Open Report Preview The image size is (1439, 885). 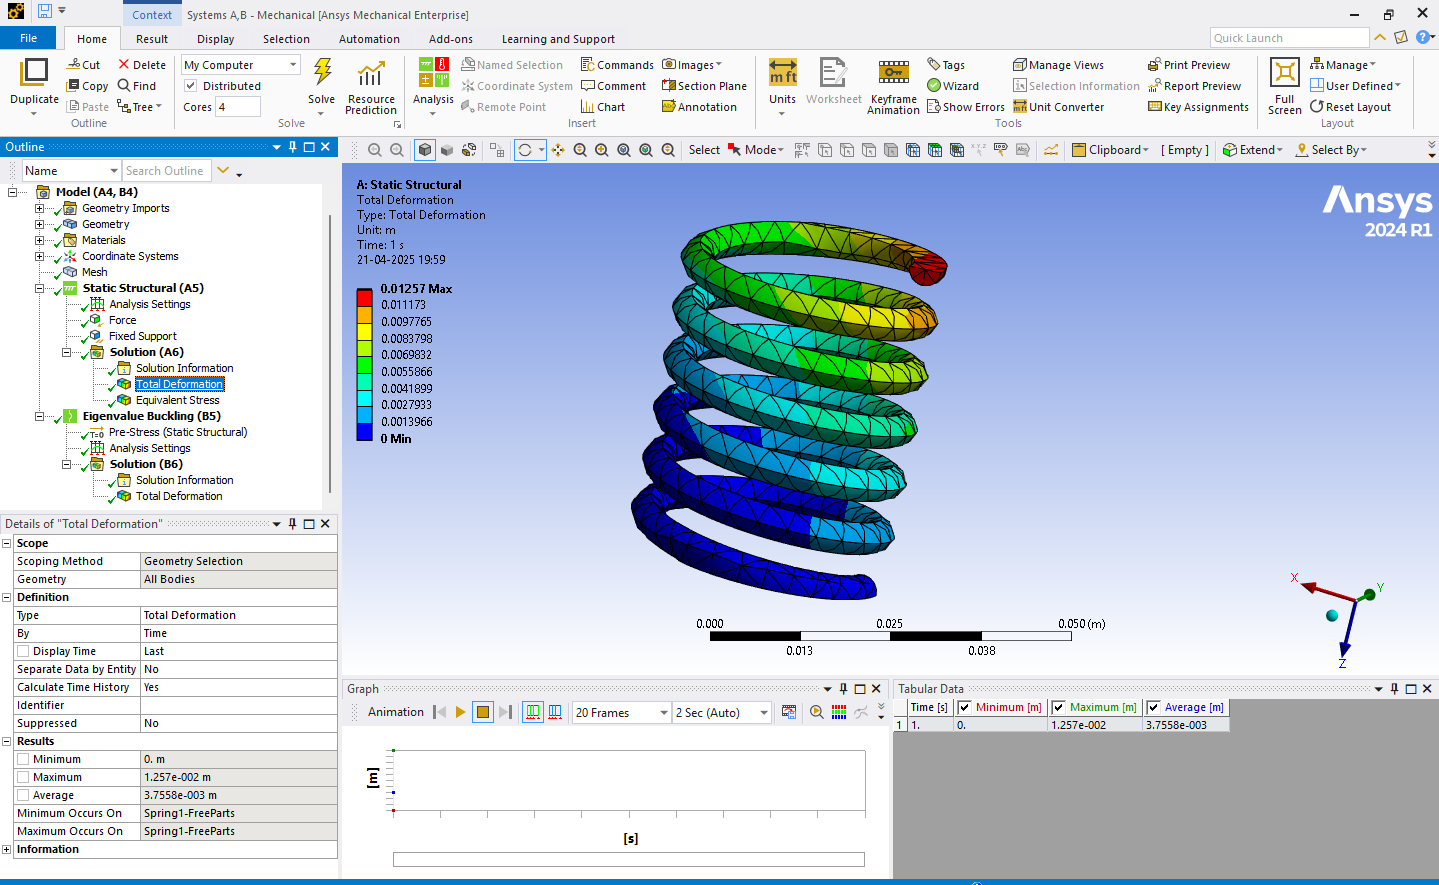(1194, 86)
